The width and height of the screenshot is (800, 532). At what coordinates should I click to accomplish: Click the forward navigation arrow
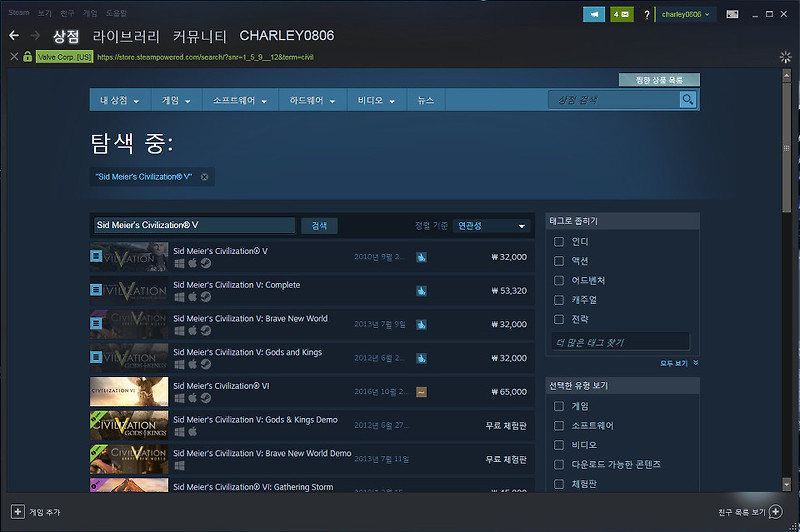pos(35,35)
